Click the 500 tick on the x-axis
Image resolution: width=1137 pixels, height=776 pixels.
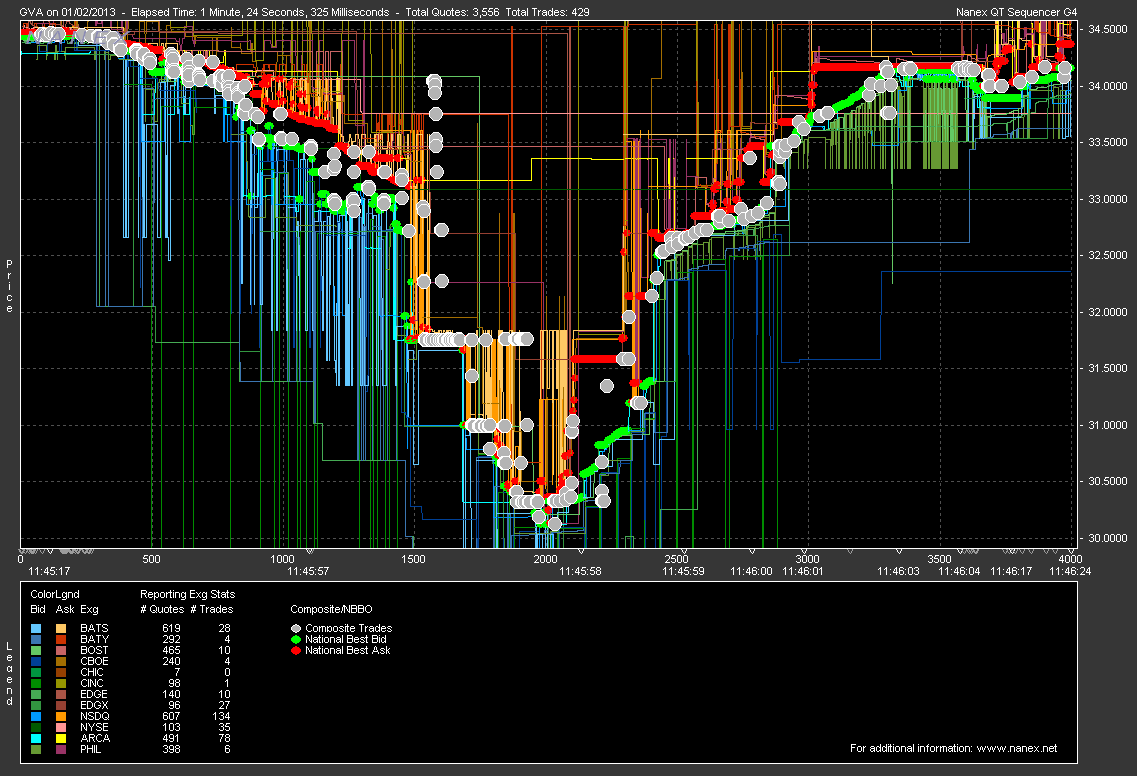coord(152,559)
